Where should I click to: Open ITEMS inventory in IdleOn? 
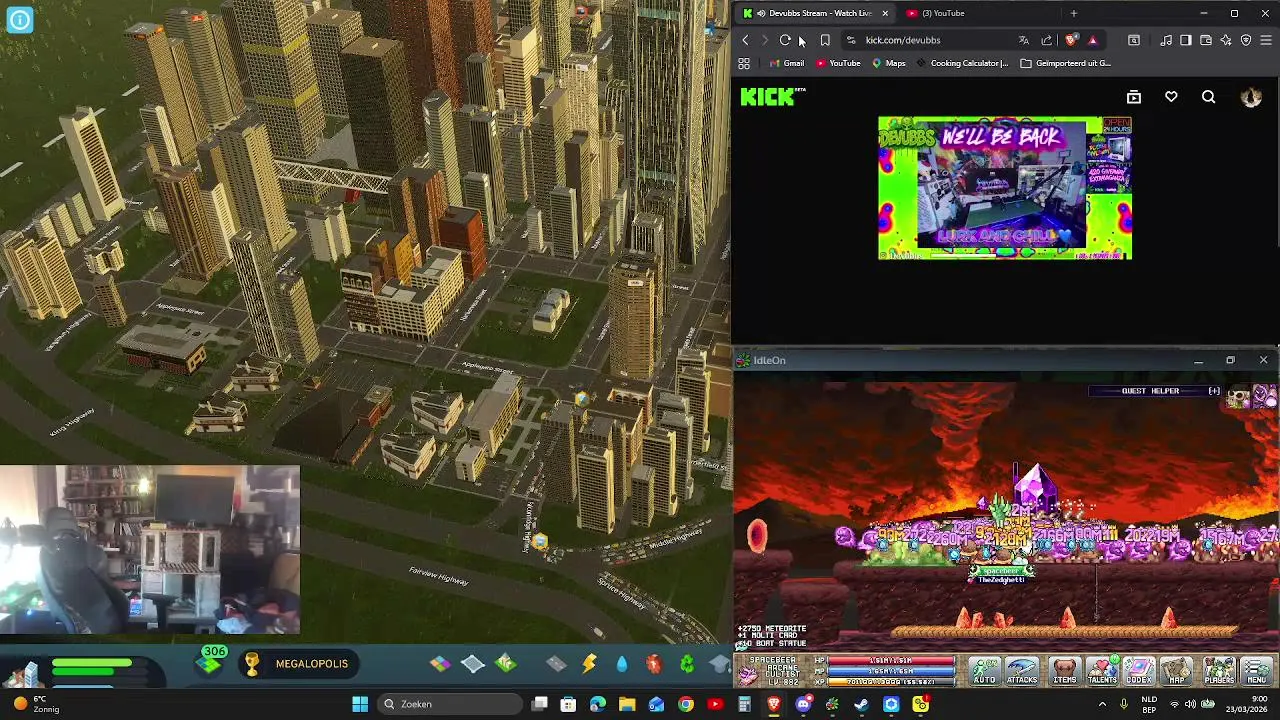(x=1065, y=671)
